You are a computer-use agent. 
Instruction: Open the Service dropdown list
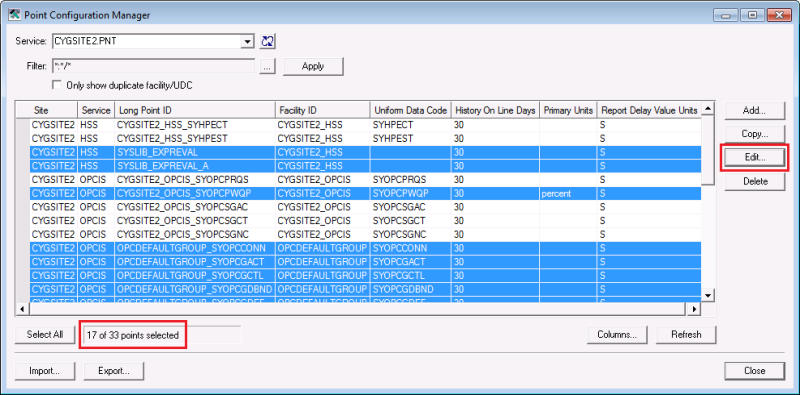(247, 42)
